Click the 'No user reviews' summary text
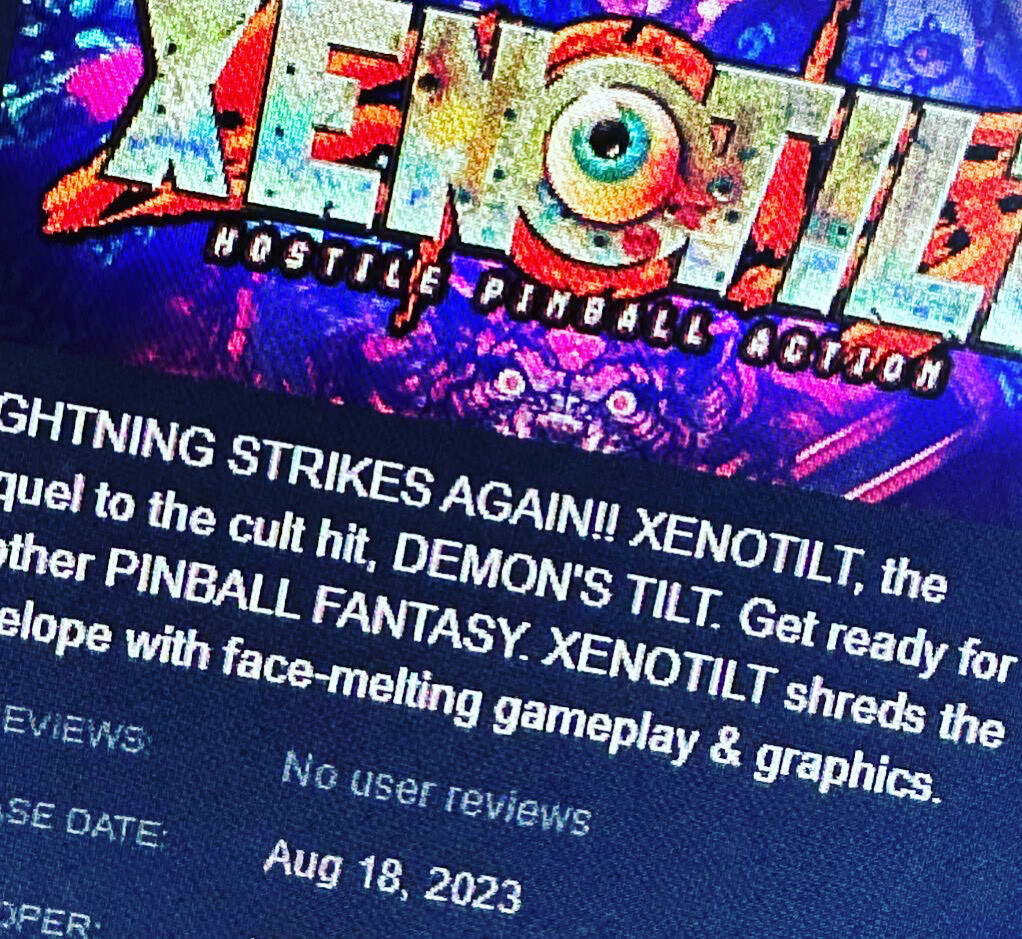The width and height of the screenshot is (1022, 939). (437, 792)
